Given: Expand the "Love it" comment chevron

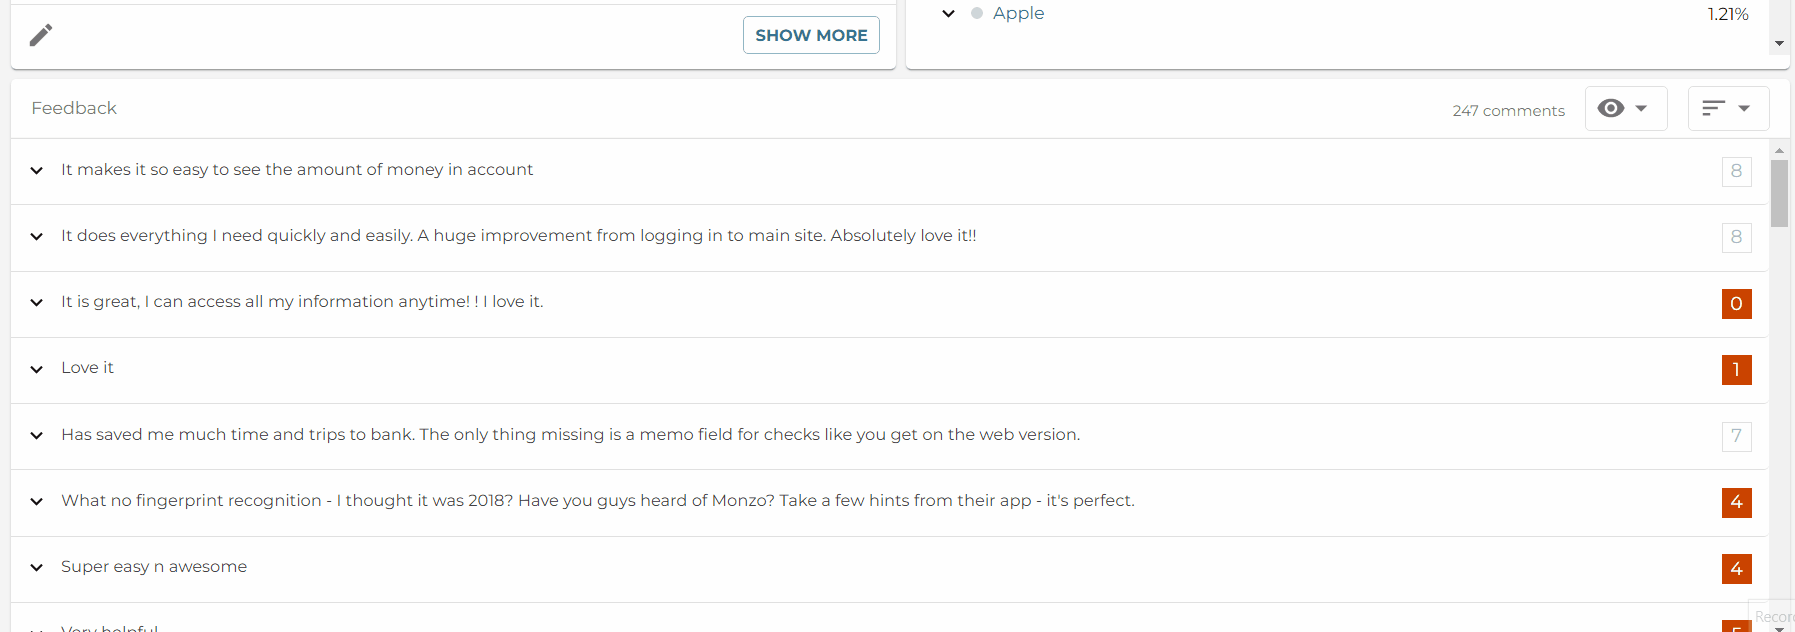Looking at the screenshot, I should 37,369.
